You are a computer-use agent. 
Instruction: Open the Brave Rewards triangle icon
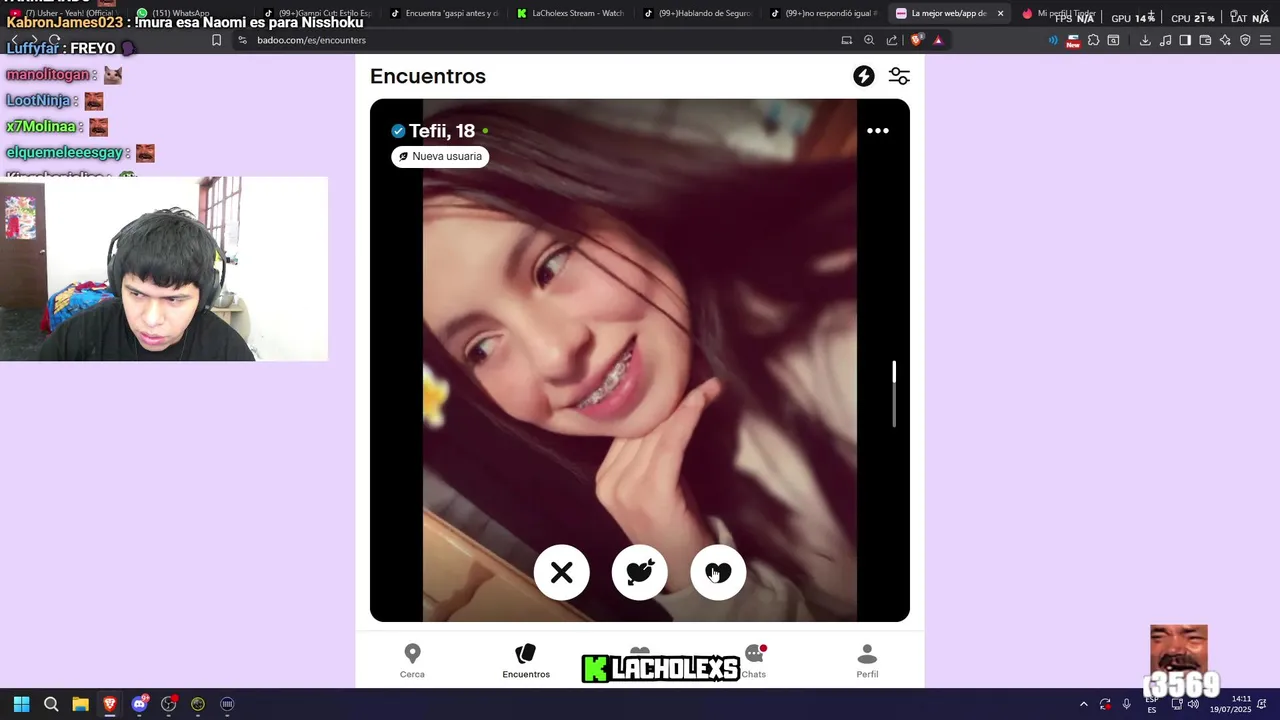click(x=938, y=40)
